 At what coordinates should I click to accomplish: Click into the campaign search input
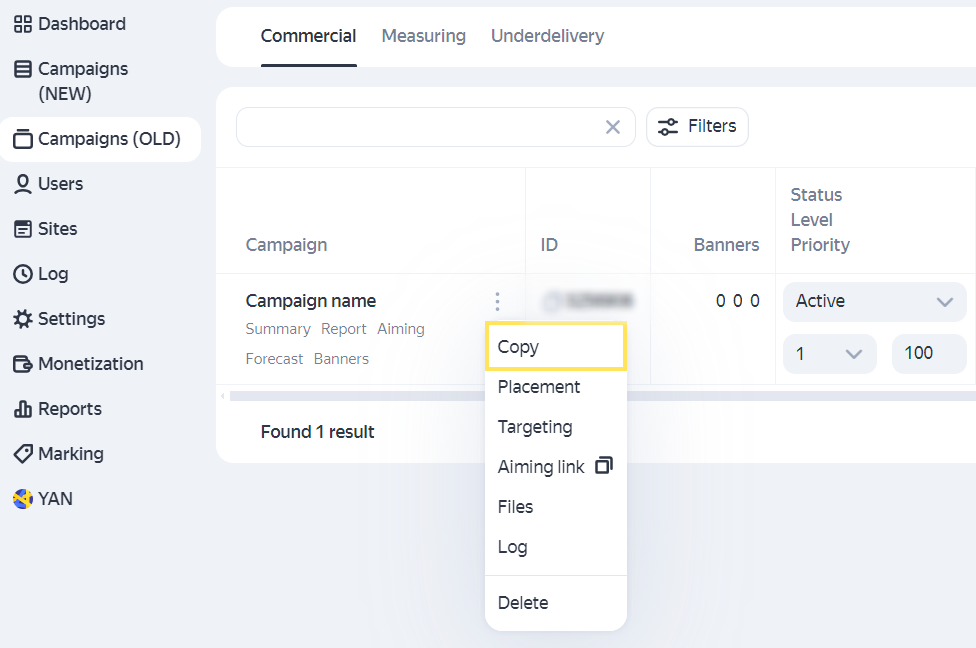tap(418, 127)
